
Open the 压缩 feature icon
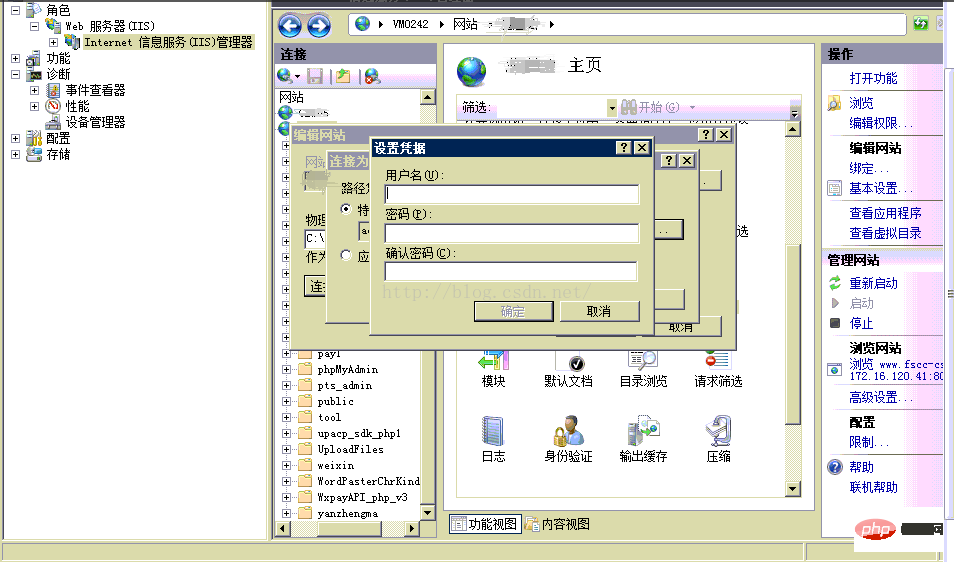click(x=718, y=431)
